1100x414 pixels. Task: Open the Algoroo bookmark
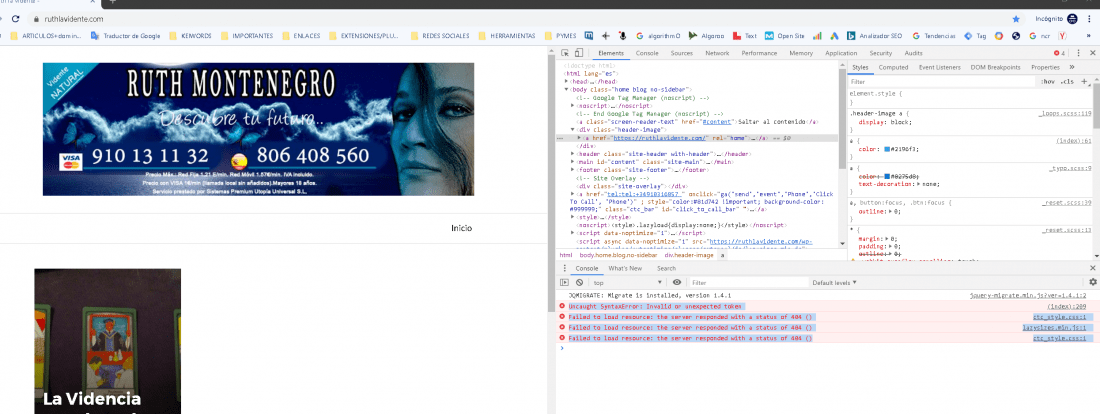pos(706,36)
